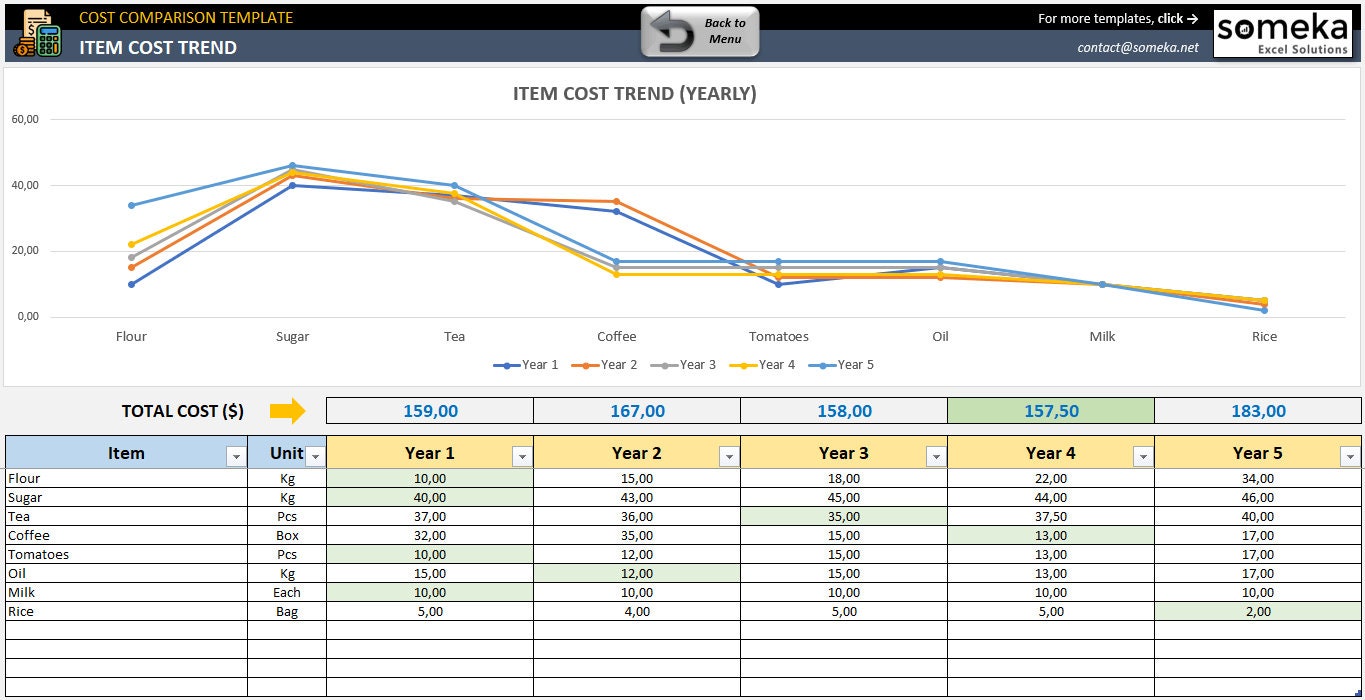Click the contact@someka.net email link

(1137, 46)
